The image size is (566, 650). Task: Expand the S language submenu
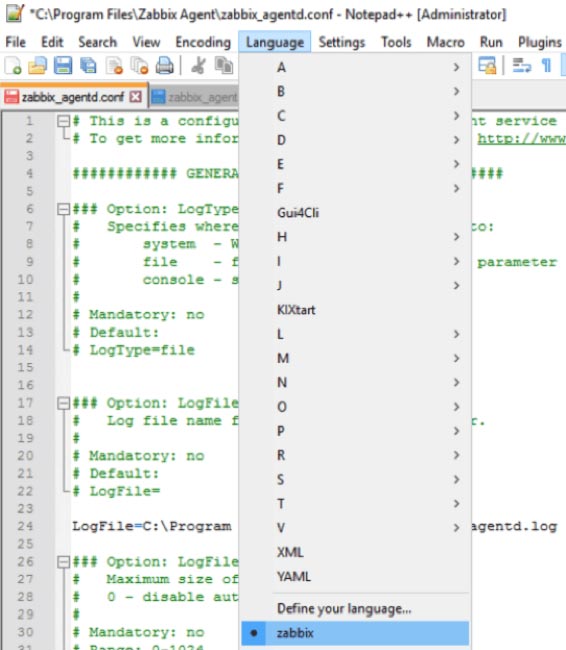355,479
